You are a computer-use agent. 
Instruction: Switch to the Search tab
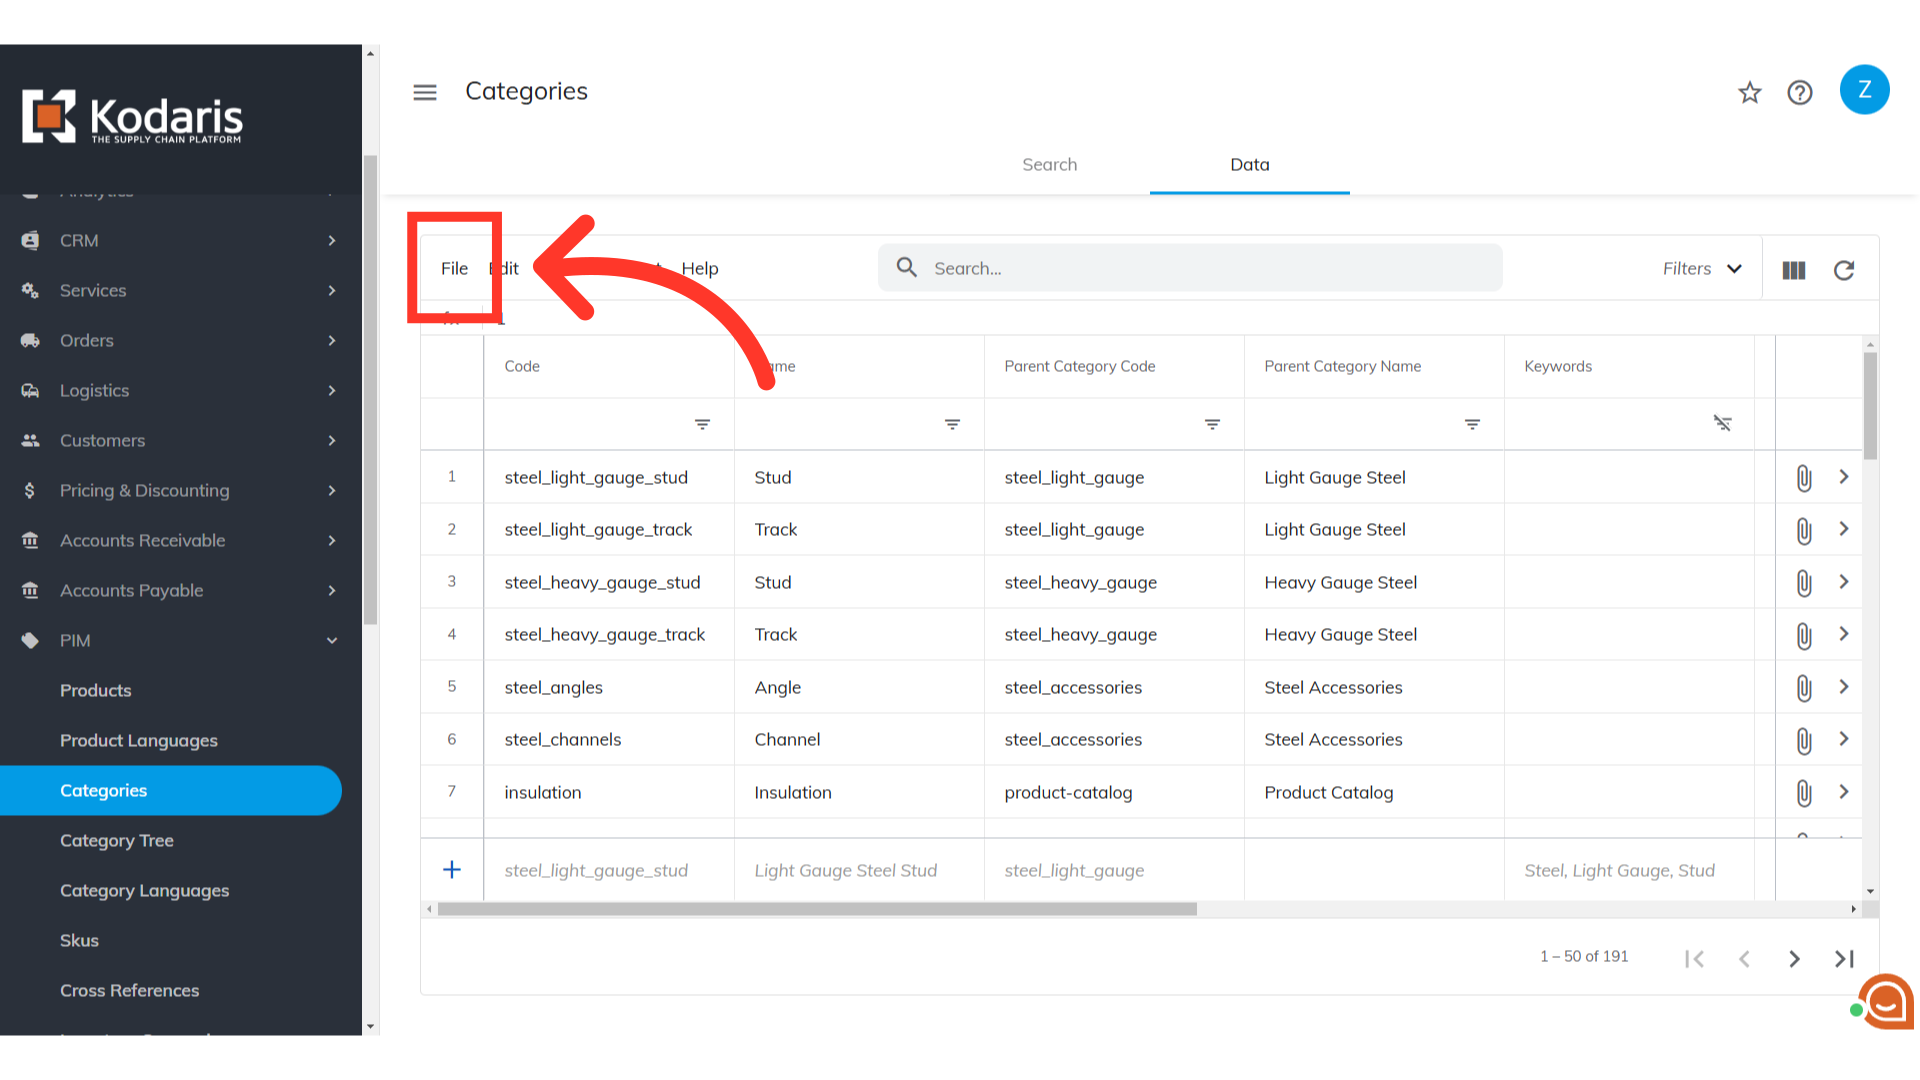click(1049, 165)
